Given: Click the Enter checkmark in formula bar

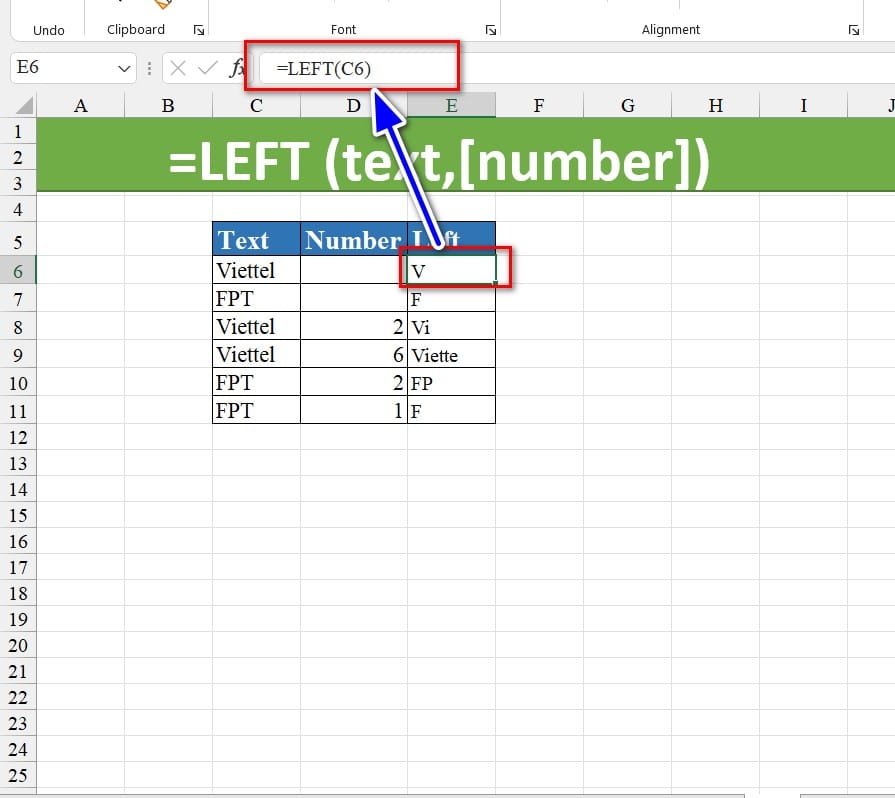Looking at the screenshot, I should [207, 69].
